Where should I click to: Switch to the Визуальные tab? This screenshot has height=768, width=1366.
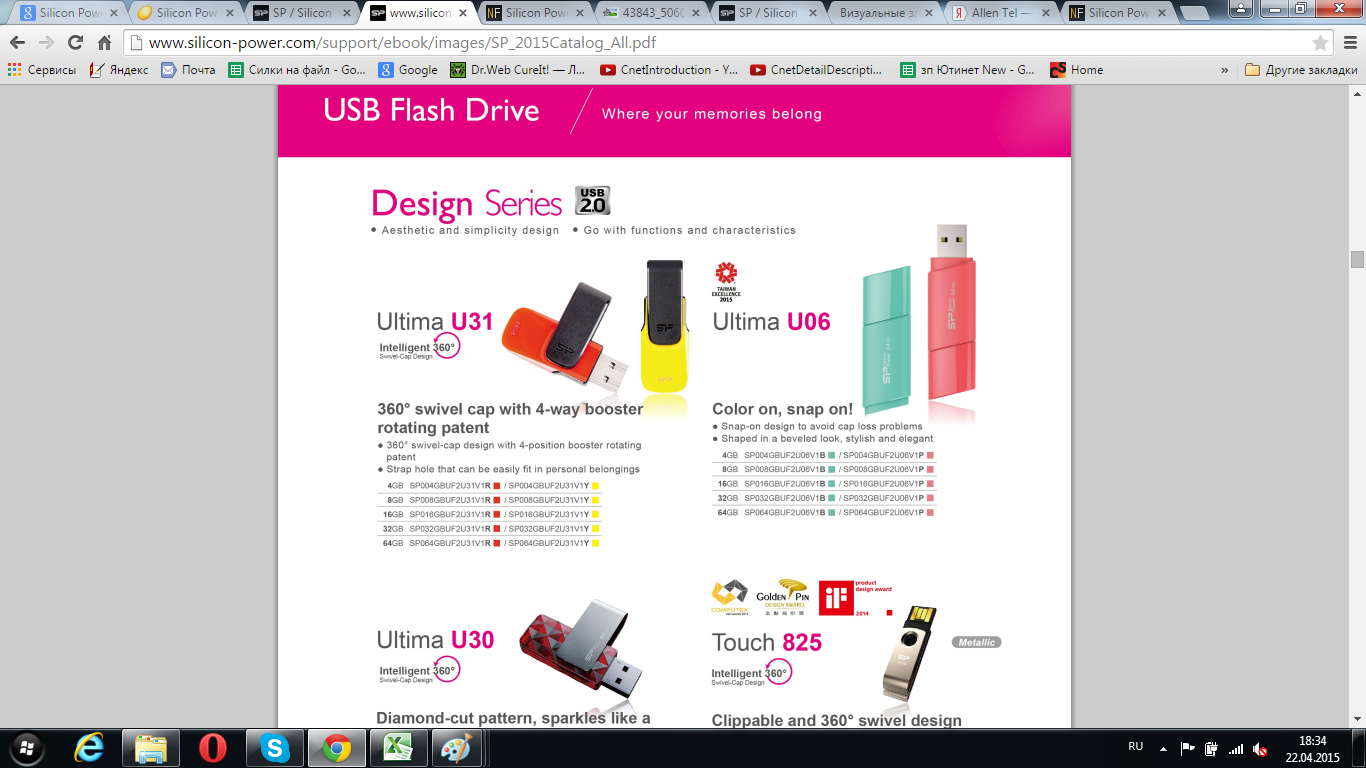click(x=885, y=13)
